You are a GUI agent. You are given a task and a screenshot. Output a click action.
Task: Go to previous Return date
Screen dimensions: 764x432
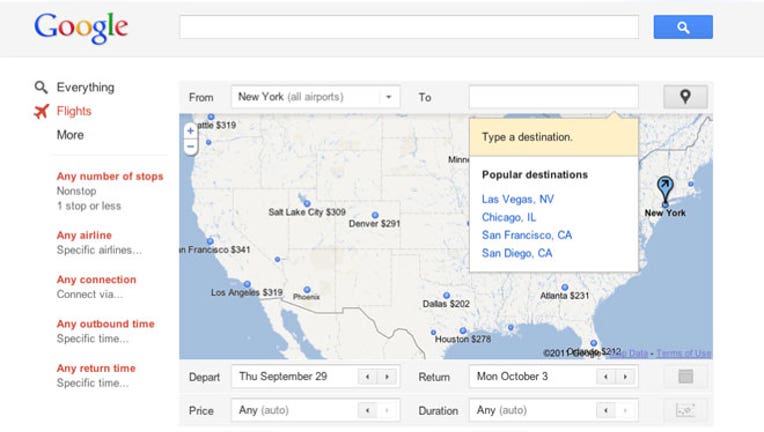click(606, 376)
